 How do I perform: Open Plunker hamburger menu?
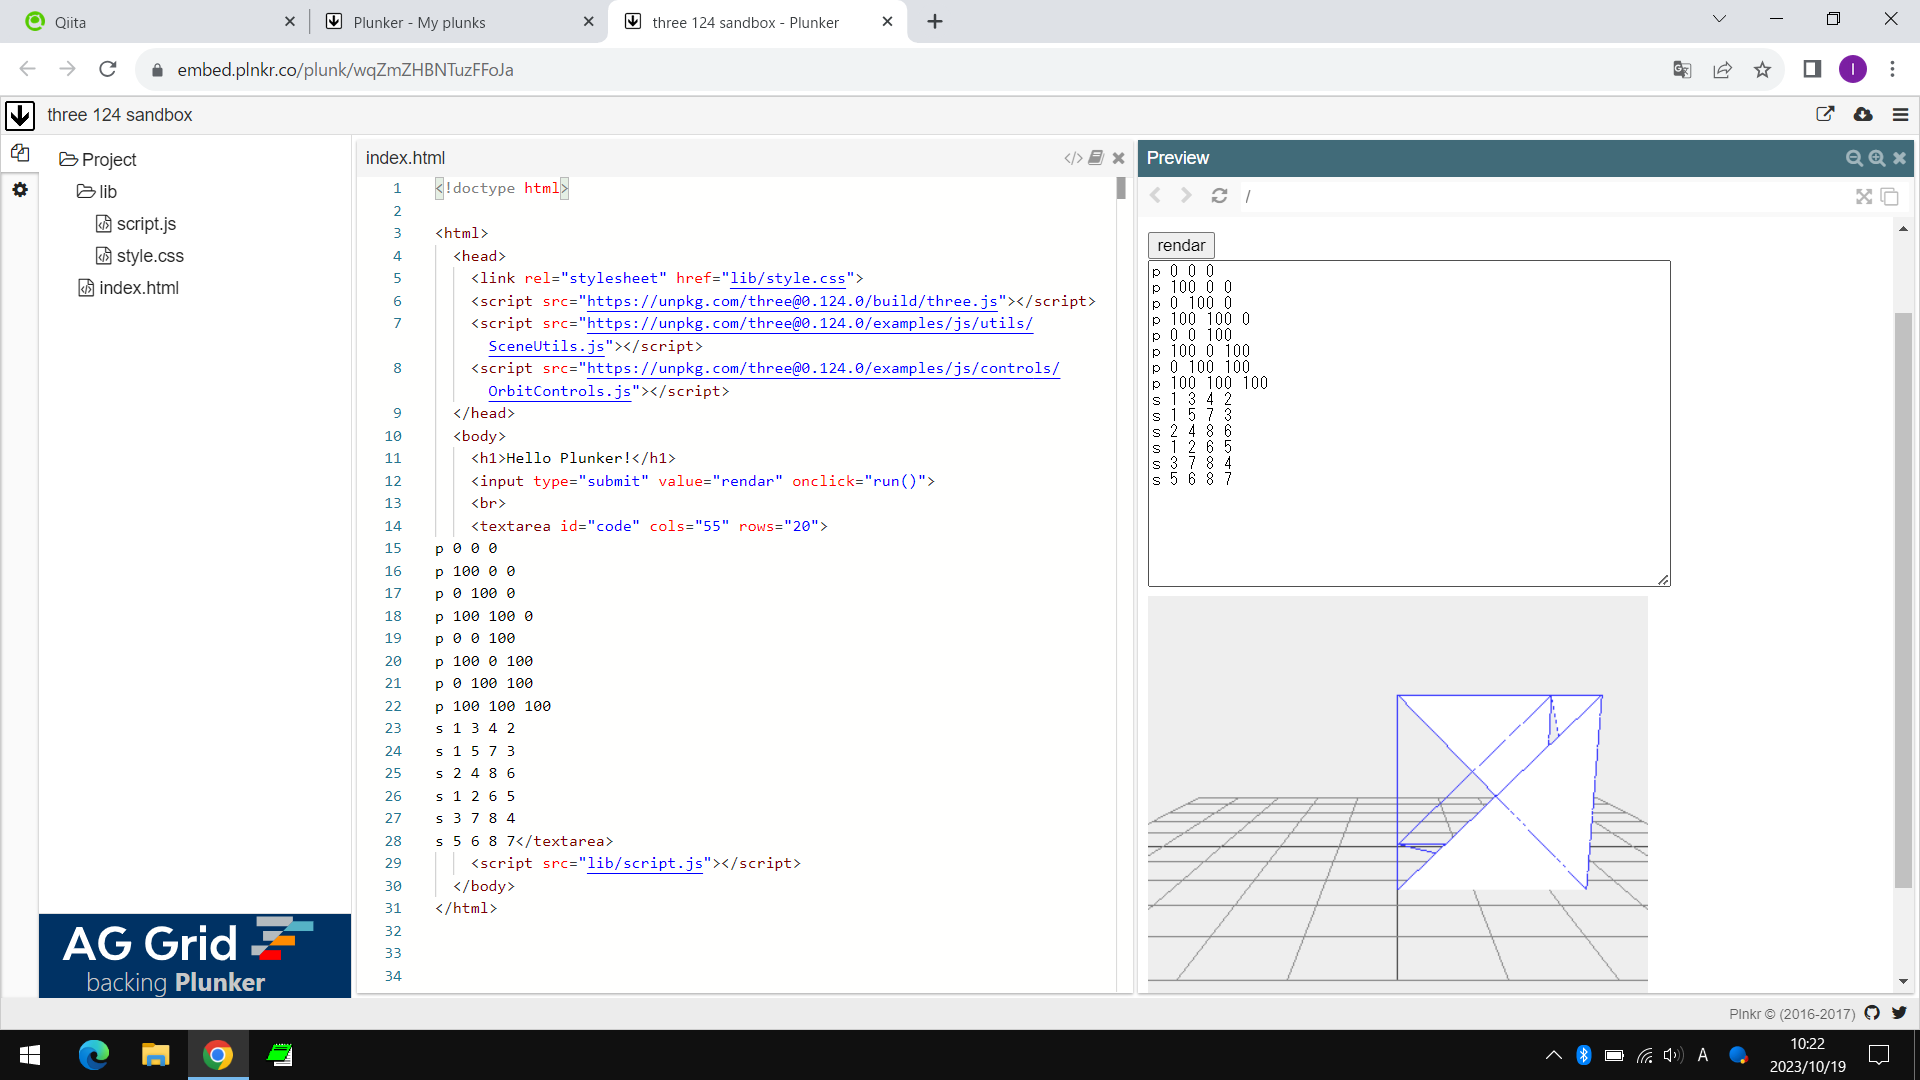pyautogui.click(x=1900, y=115)
